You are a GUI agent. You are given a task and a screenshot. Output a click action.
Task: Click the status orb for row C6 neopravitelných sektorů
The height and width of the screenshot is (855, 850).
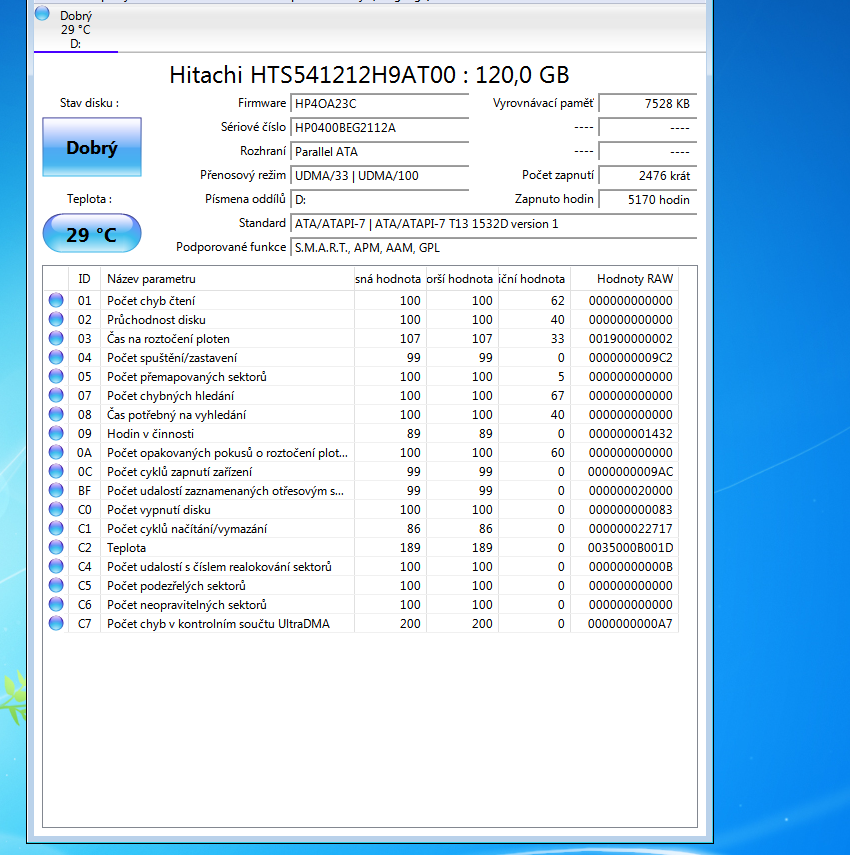(56, 604)
